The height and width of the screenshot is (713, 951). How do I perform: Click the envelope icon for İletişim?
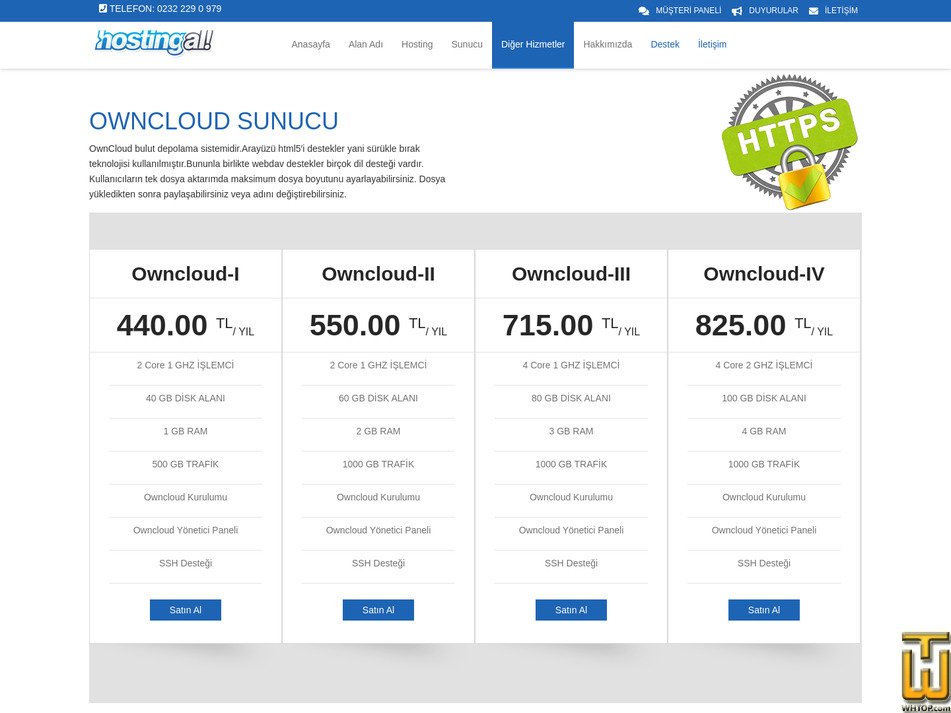point(813,11)
